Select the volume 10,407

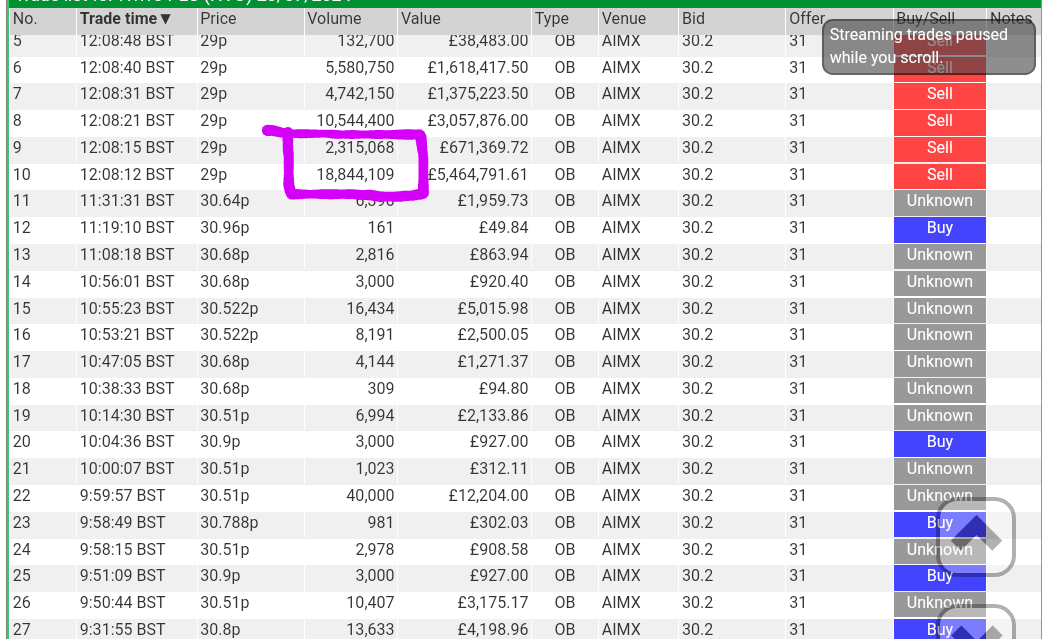(370, 602)
